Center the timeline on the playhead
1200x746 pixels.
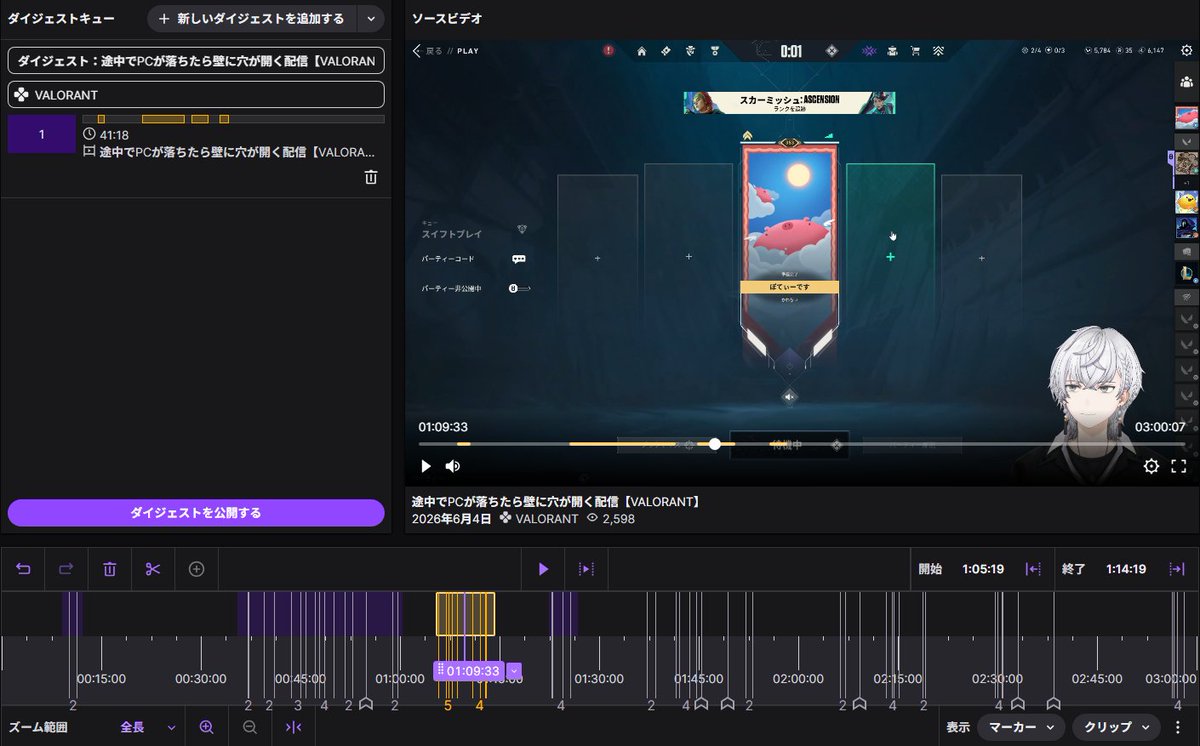point(293,727)
